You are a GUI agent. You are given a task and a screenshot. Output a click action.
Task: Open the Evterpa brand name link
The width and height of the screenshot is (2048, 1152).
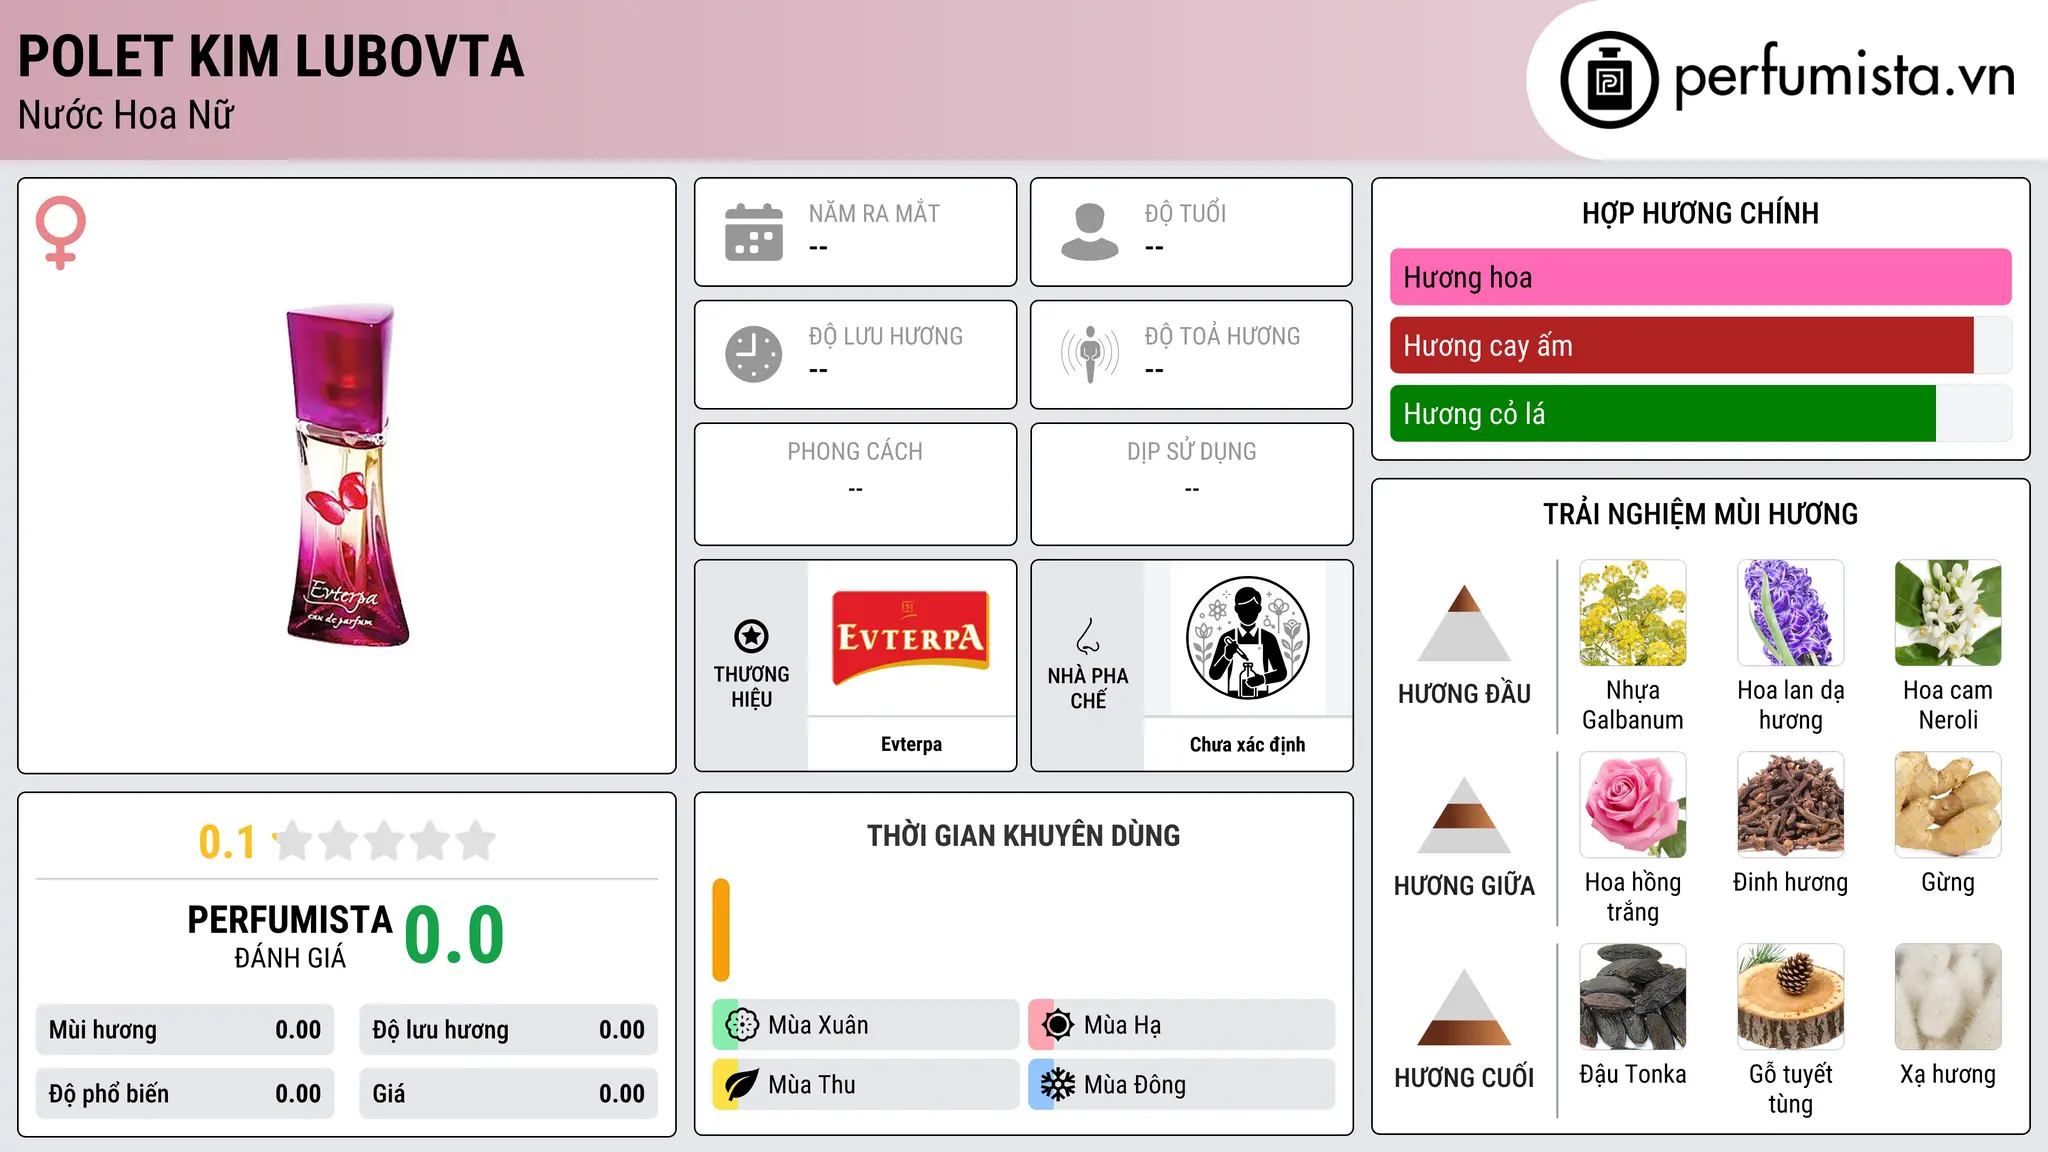(x=911, y=744)
